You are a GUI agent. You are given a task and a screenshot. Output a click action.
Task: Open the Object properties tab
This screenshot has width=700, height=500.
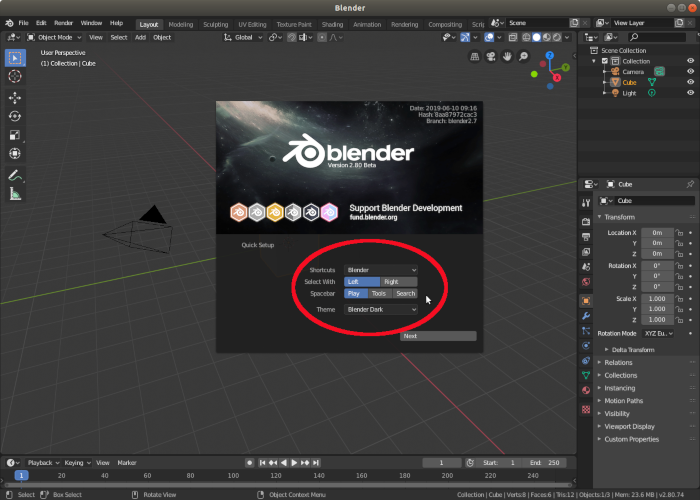586,301
